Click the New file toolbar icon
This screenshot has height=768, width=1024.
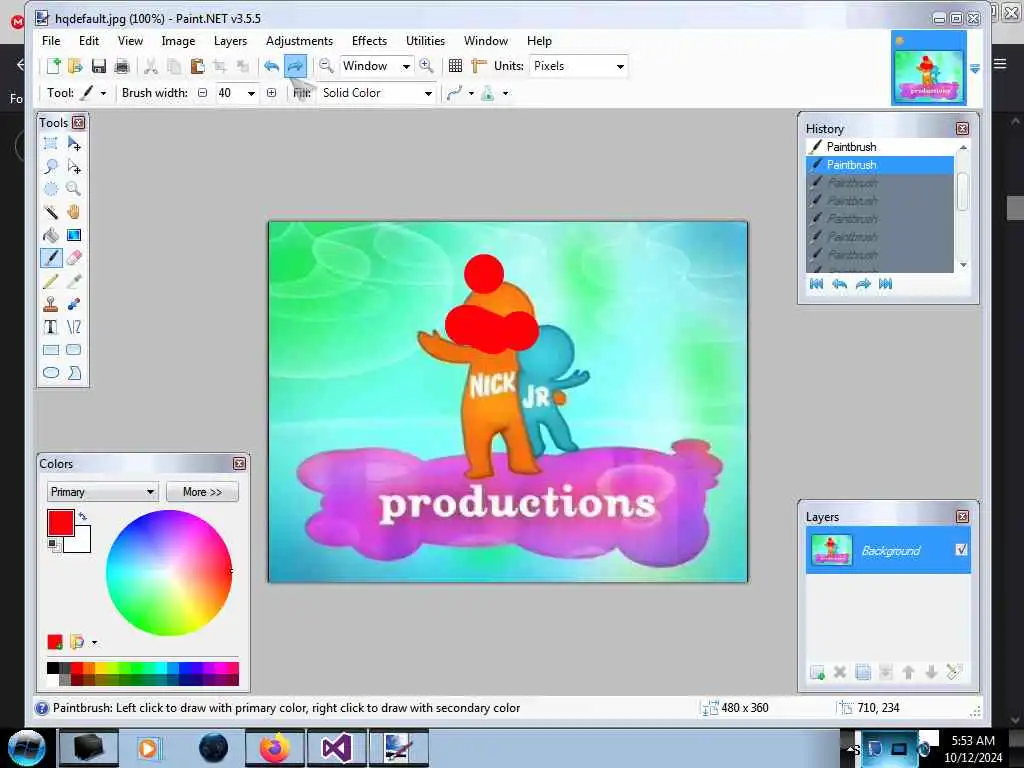point(53,66)
